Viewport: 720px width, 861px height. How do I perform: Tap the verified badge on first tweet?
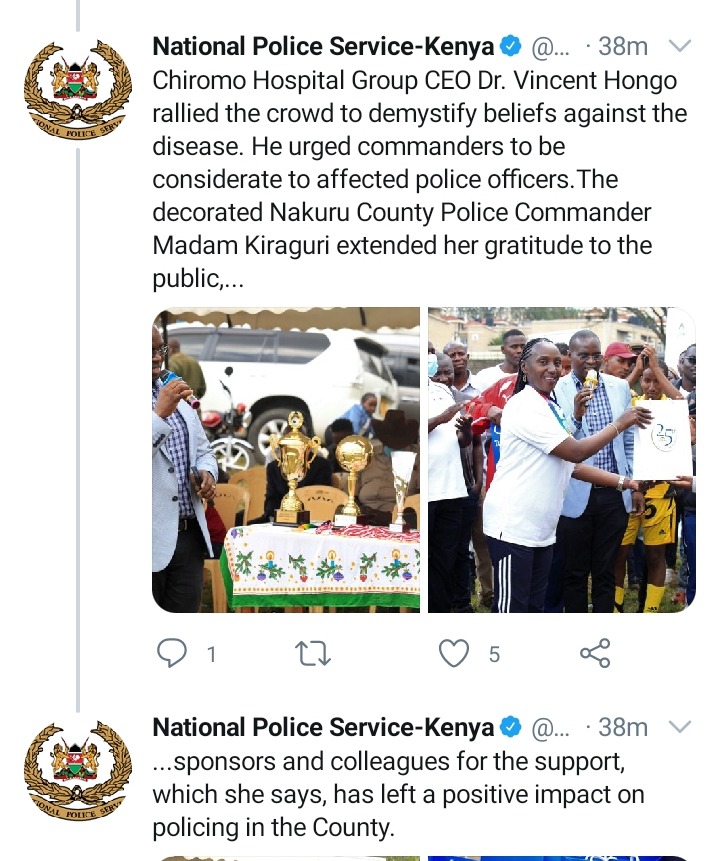tap(511, 46)
